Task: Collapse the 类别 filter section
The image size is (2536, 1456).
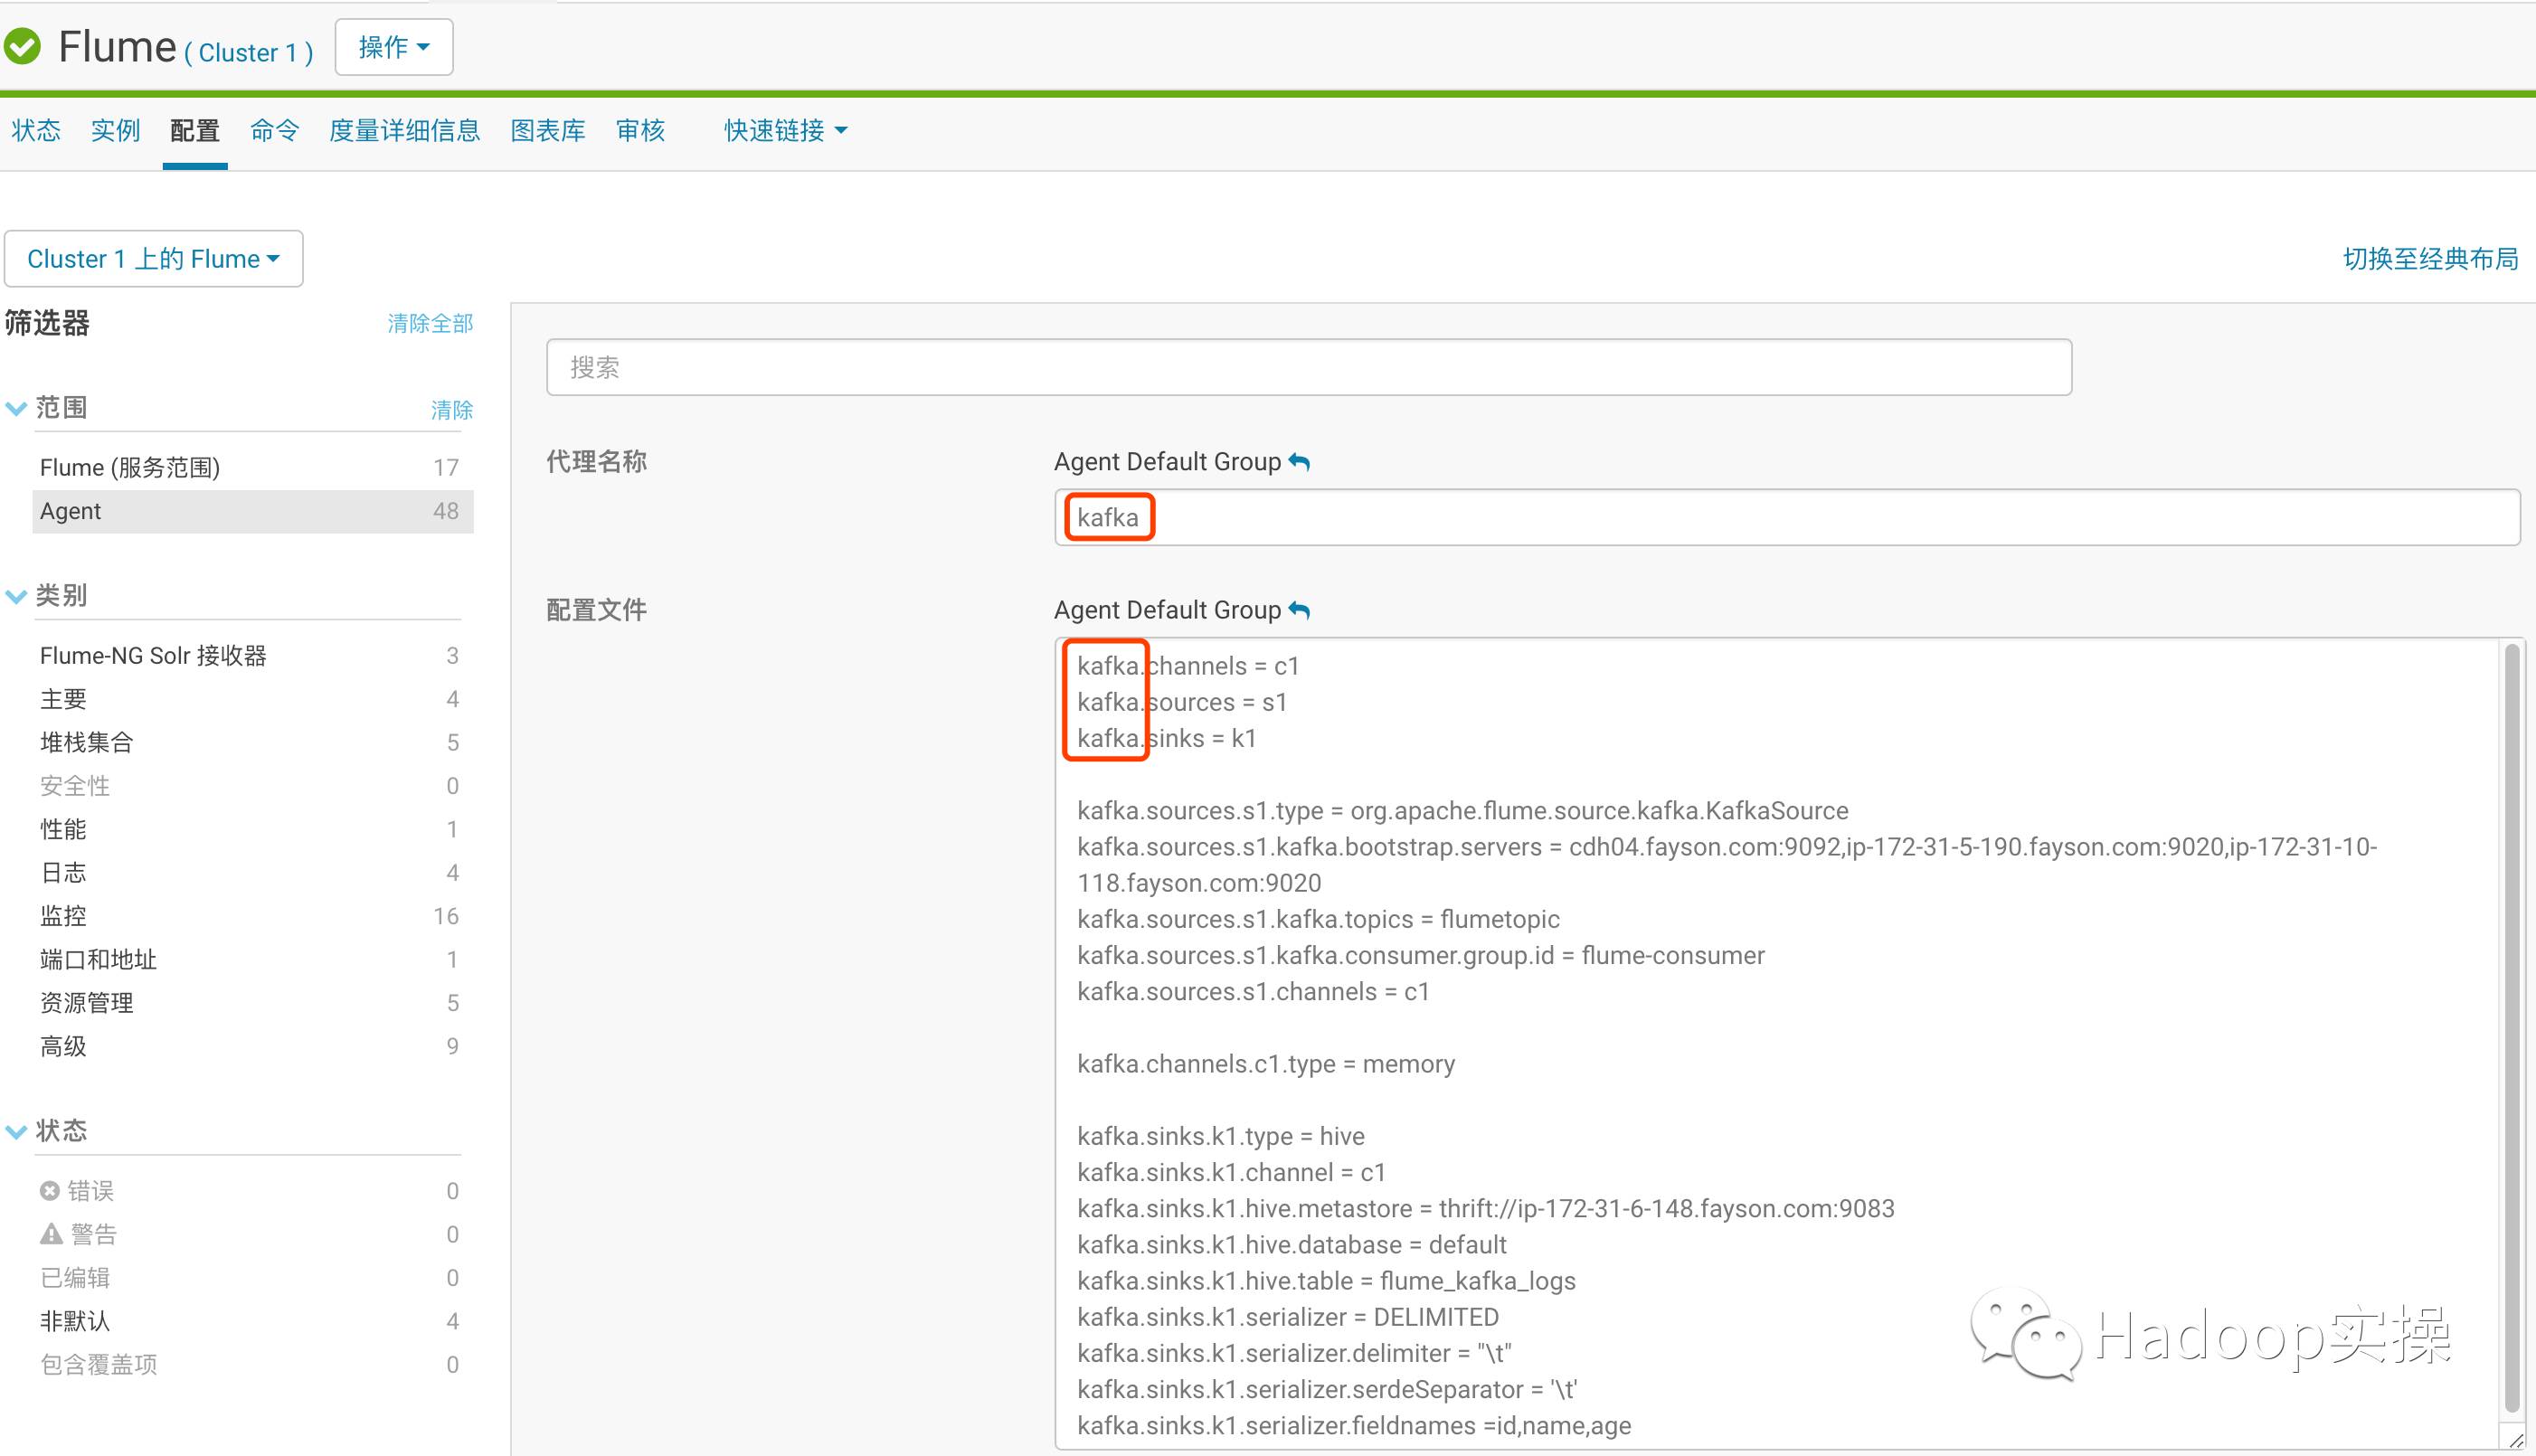Action: click(x=16, y=596)
